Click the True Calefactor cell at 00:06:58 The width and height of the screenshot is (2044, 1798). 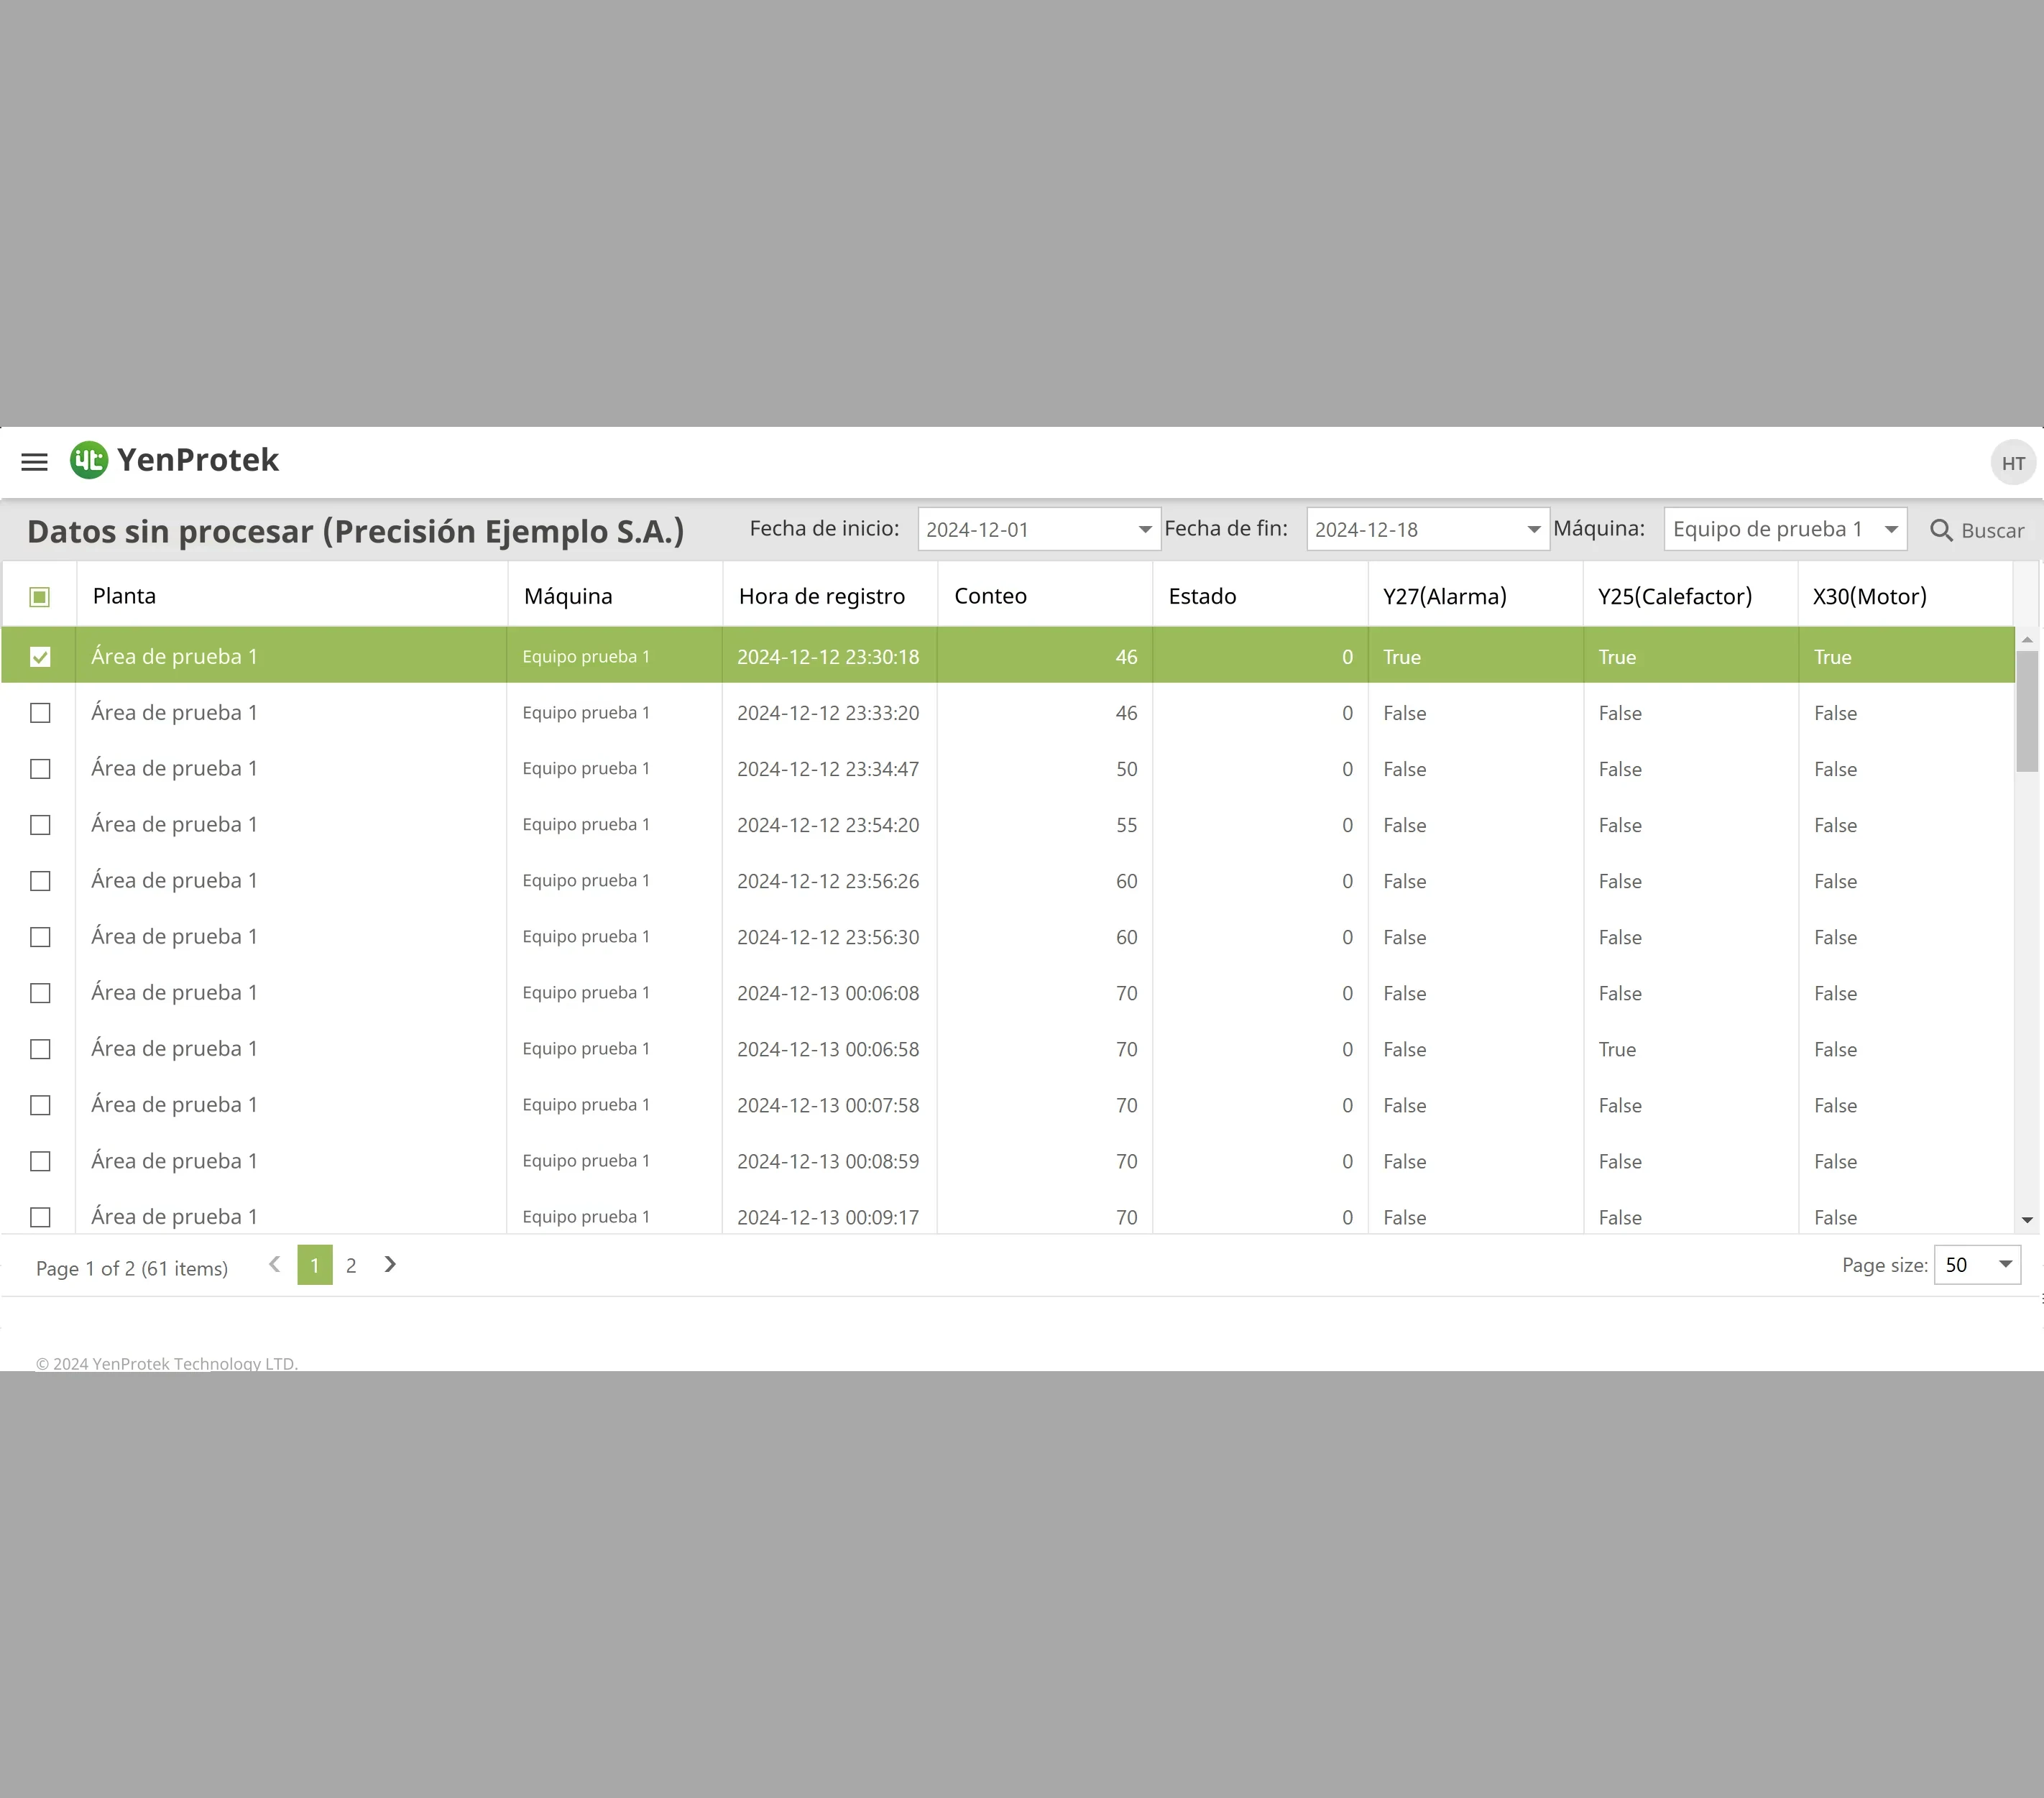pos(1617,1049)
